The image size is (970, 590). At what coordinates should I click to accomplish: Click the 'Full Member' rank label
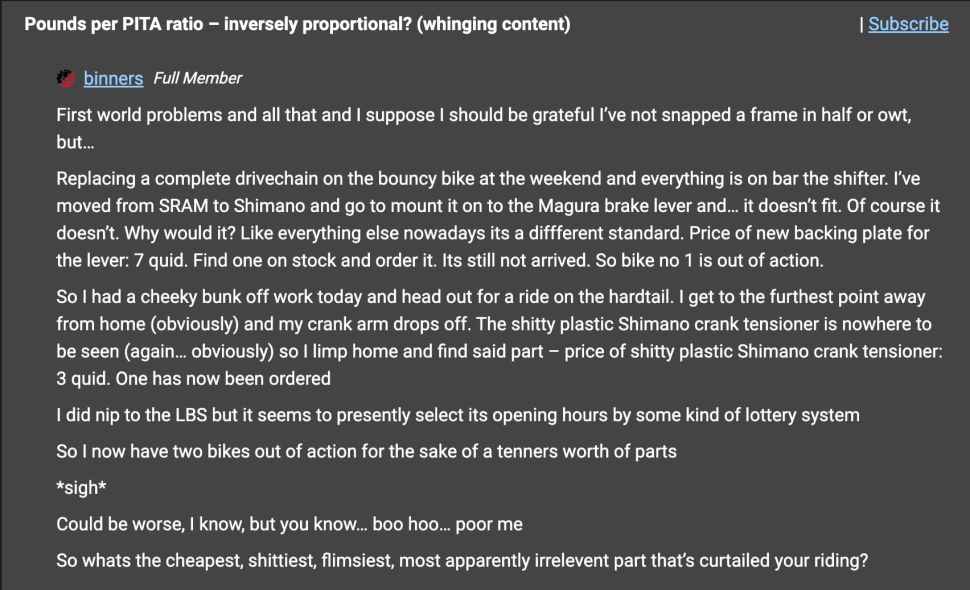tap(197, 78)
